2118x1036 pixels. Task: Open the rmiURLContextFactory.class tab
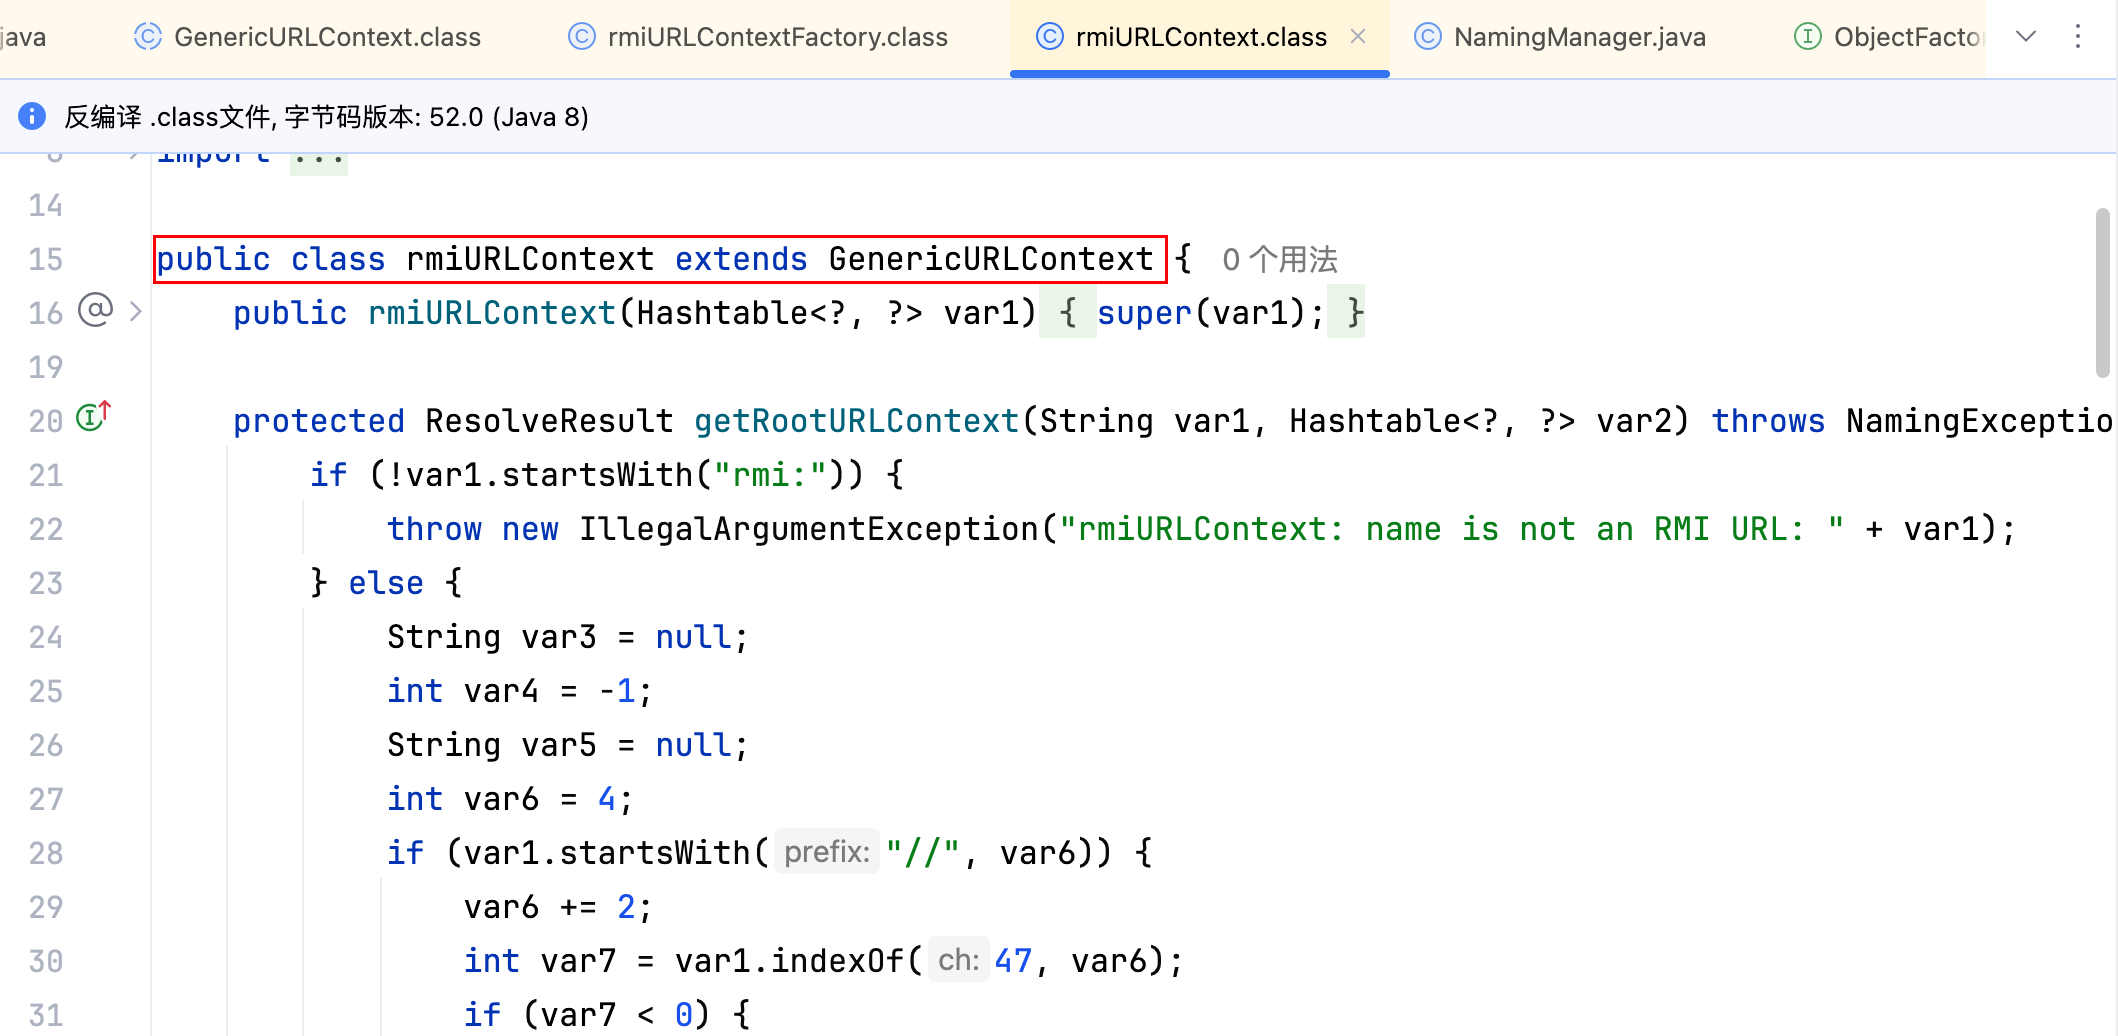click(x=777, y=37)
